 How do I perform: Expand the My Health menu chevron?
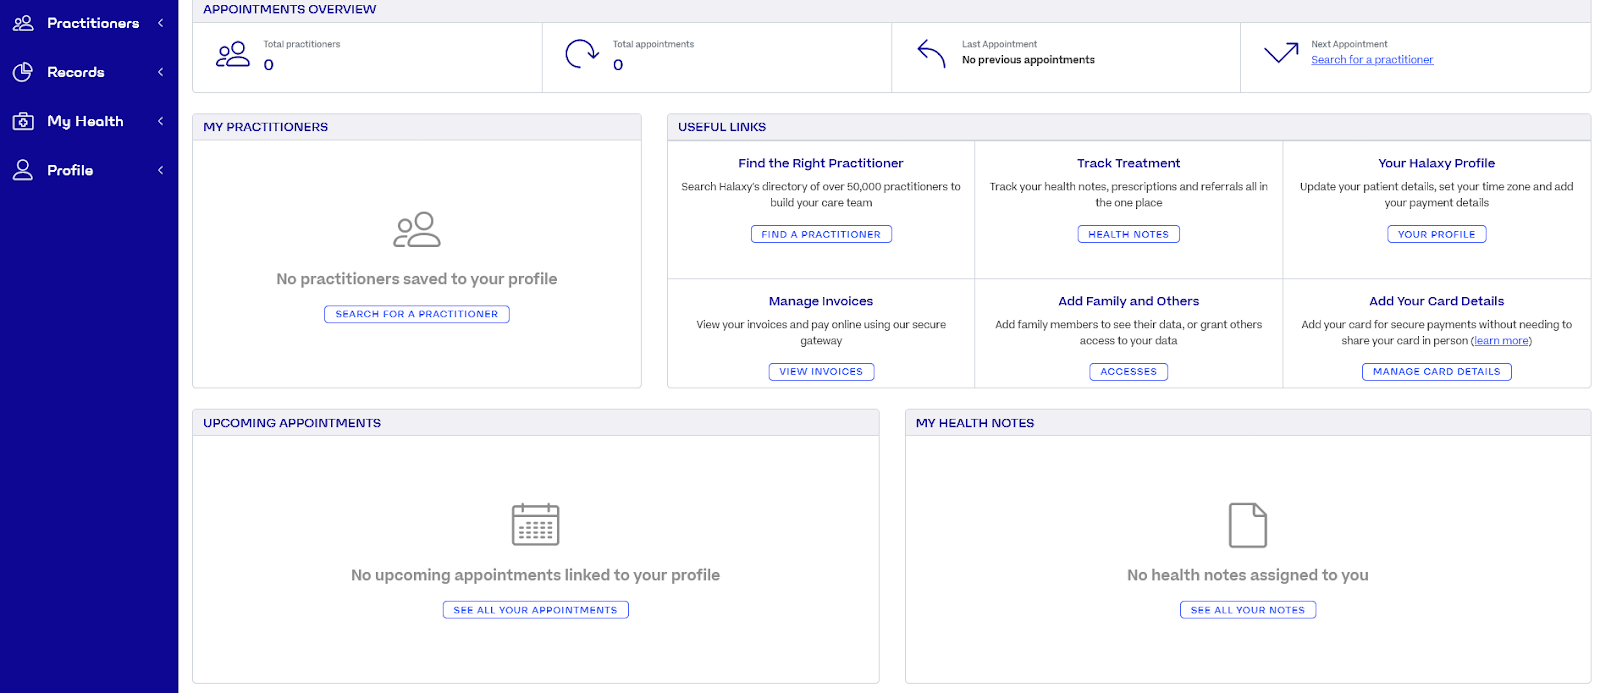160,121
